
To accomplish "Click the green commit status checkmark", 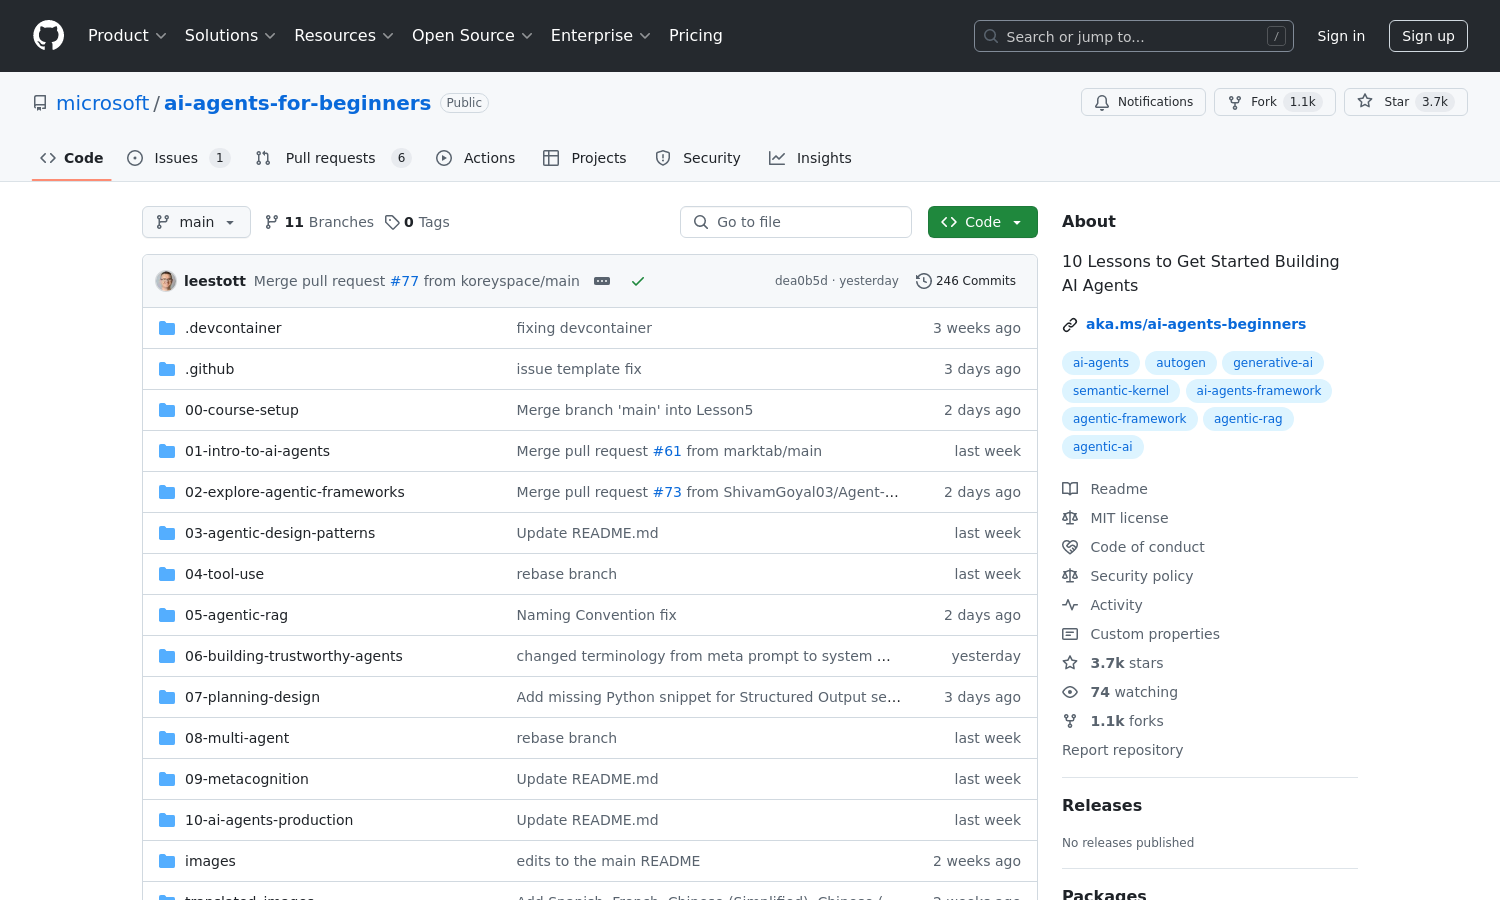I will 638,281.
